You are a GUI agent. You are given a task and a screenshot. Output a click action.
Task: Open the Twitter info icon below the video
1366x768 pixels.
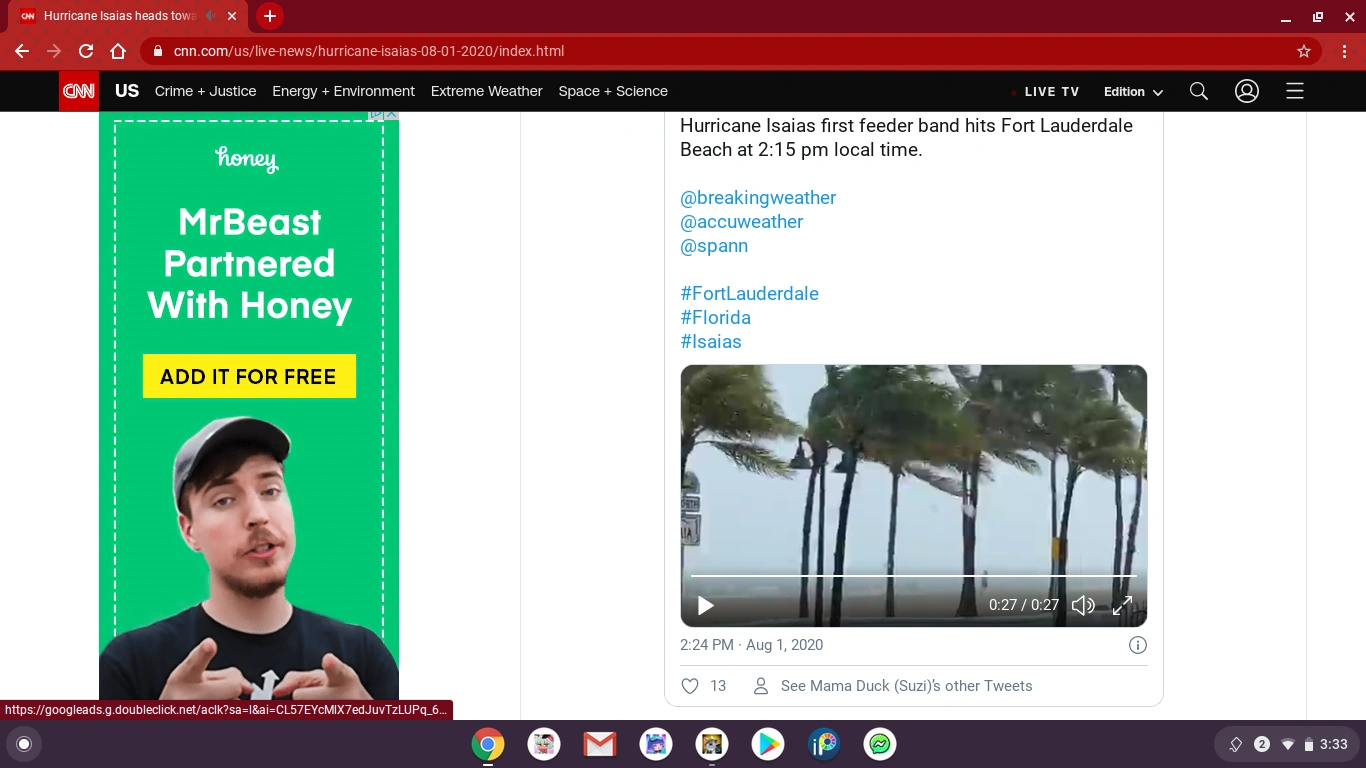point(1137,645)
